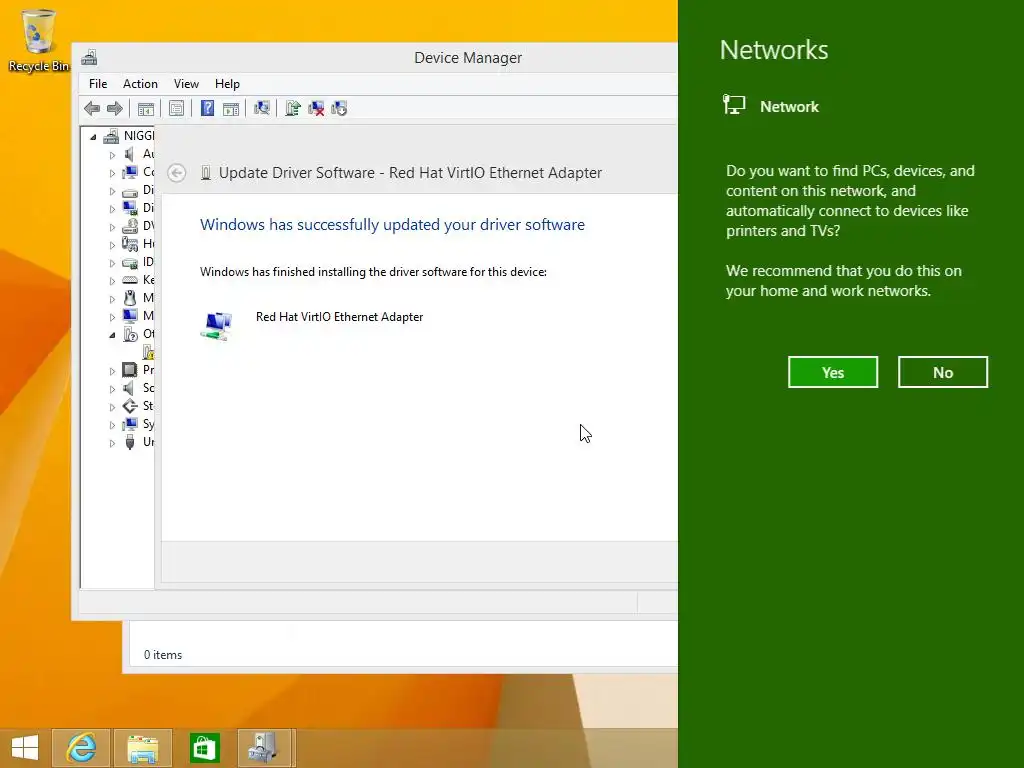Viewport: 1024px width, 768px height.
Task: Select the Mice category mouse icon
Action: [x=130, y=298]
